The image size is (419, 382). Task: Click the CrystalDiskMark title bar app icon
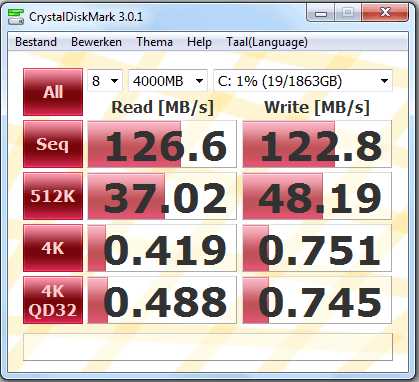click(16, 17)
